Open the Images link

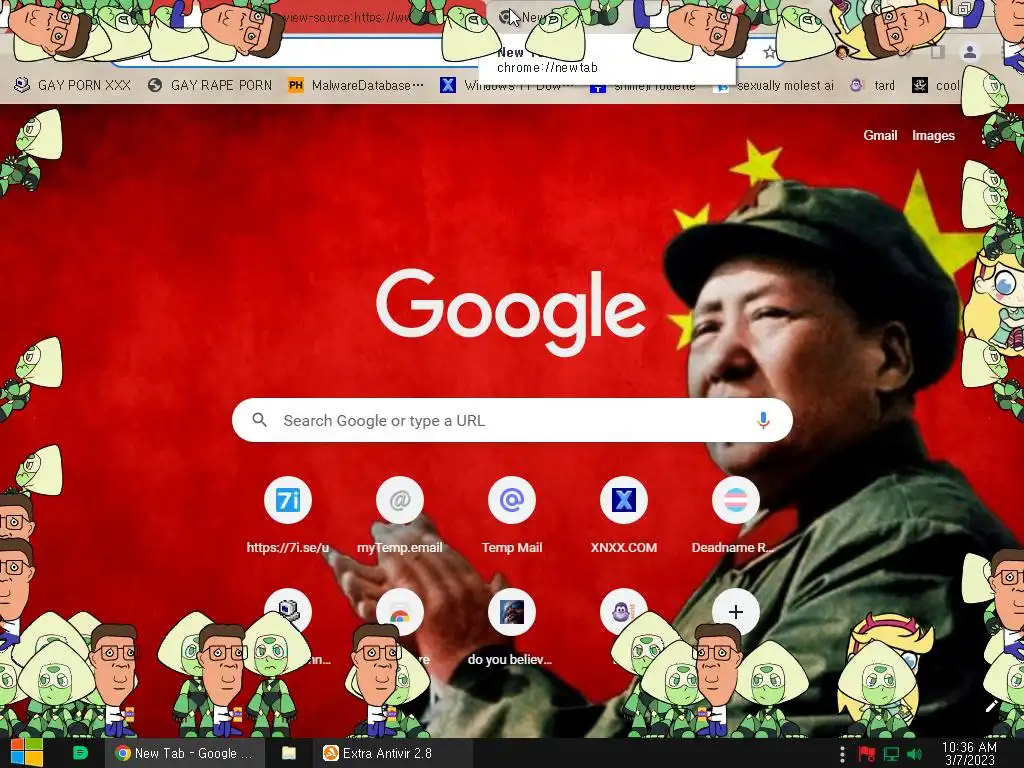point(933,135)
